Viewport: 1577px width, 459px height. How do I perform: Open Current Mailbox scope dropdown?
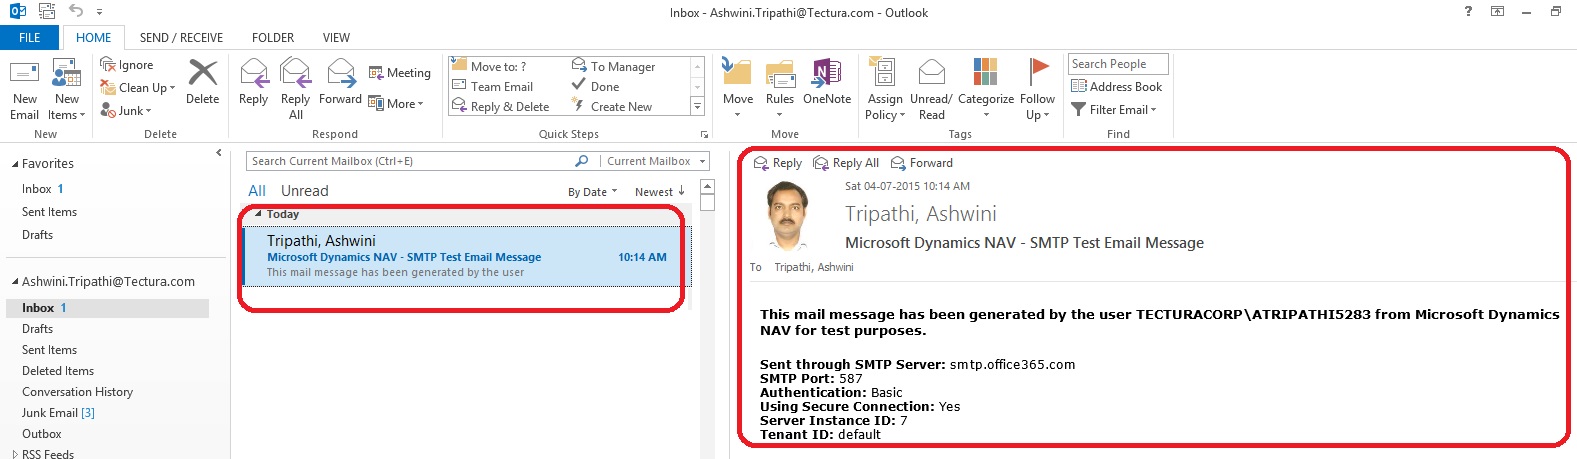tap(656, 161)
